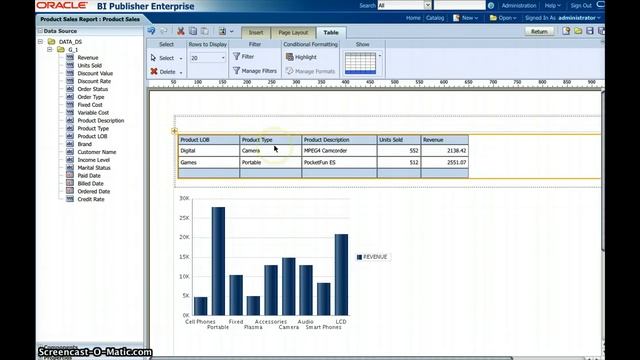This screenshot has height=360, width=640.
Task: Select the Table tab
Action: coord(331,33)
